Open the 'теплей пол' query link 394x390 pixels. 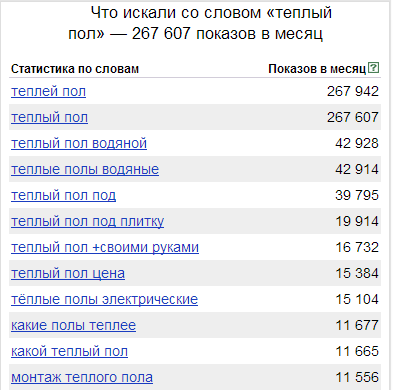48,91
